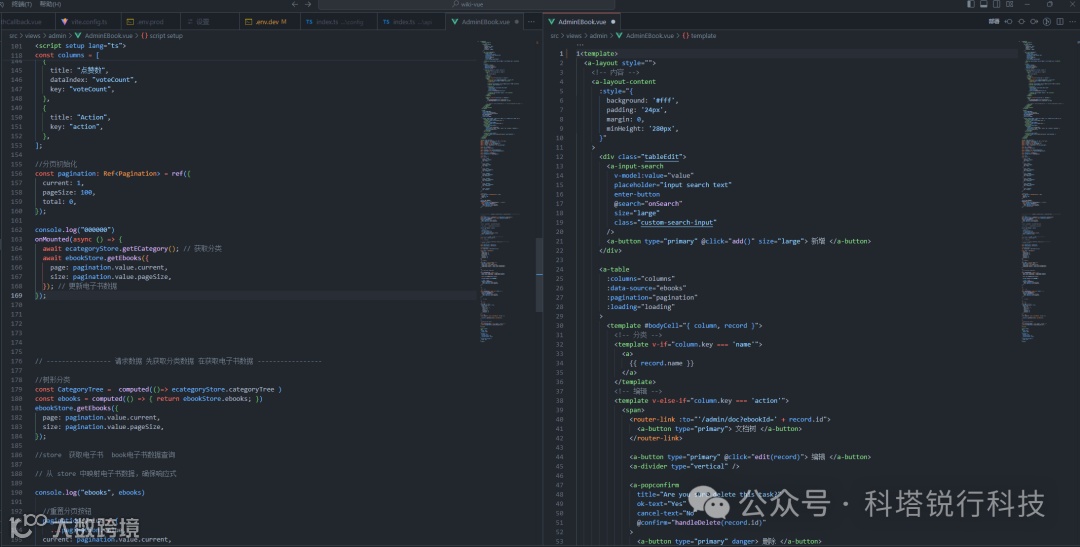The image size is (1080, 547).
Task: Click the braces icon before template breadcrumb
Action: [686, 35]
